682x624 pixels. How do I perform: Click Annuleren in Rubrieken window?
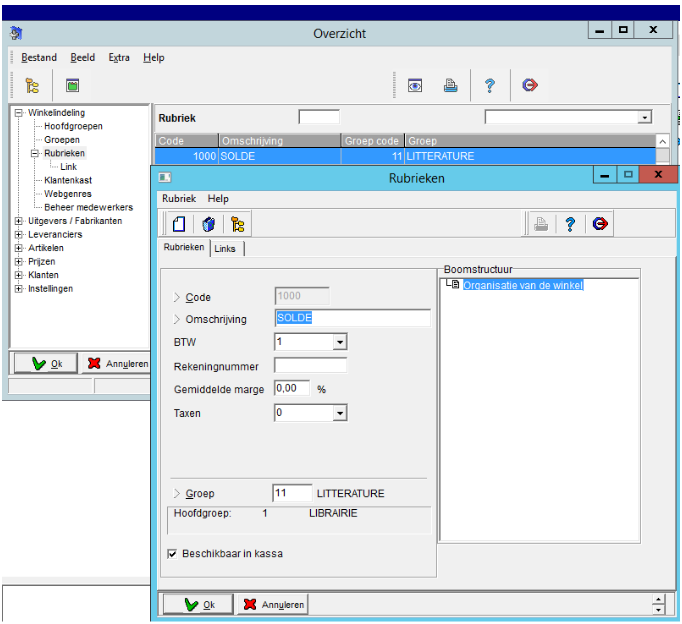click(x=273, y=604)
